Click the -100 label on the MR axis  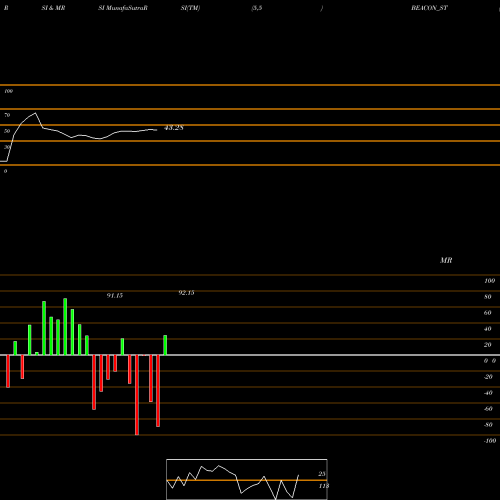(x=490, y=441)
